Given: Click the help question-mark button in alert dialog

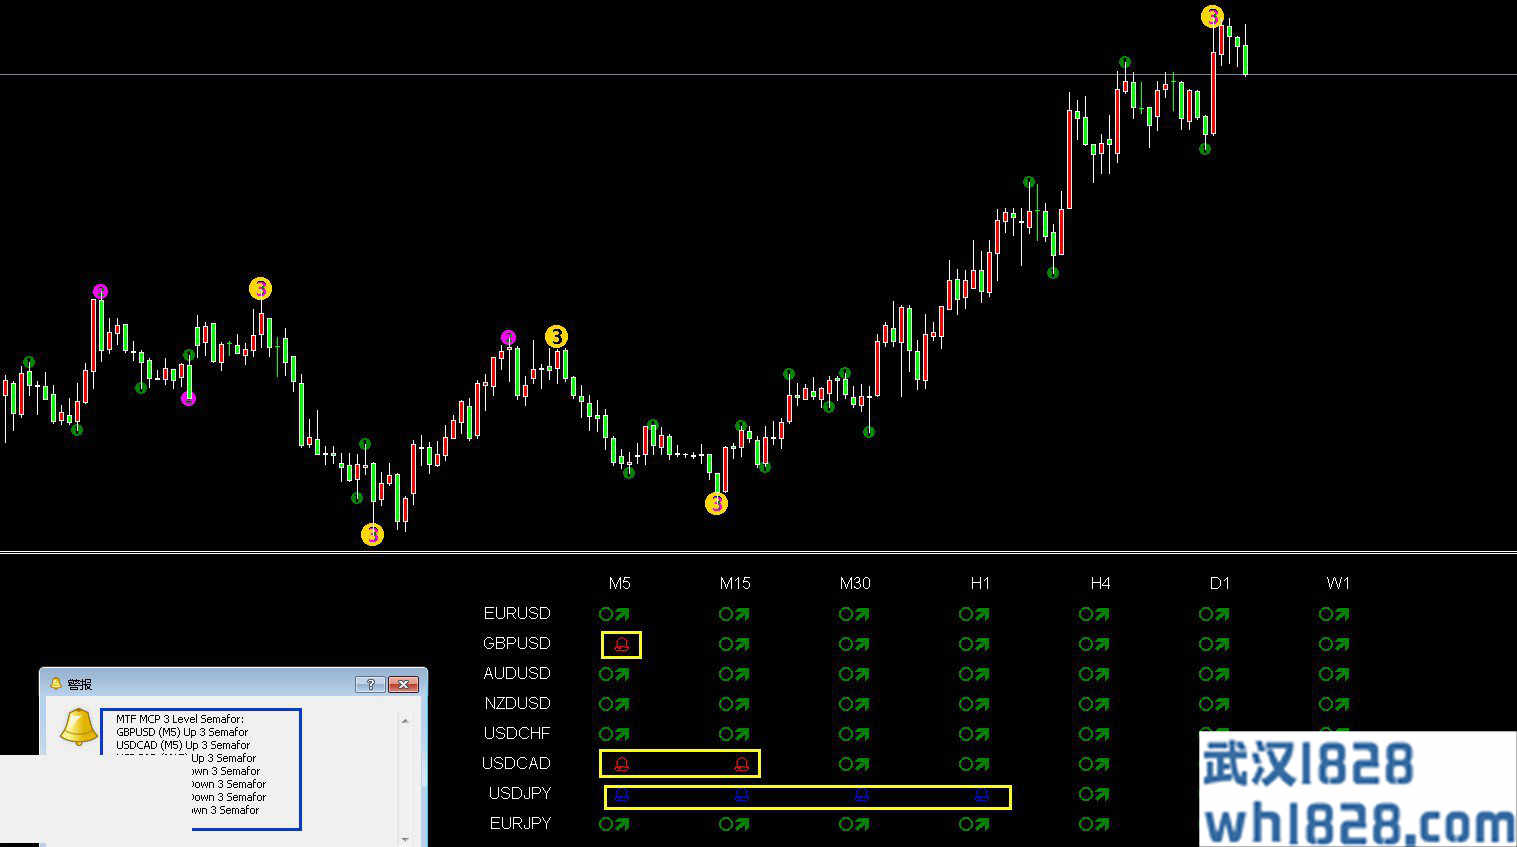Looking at the screenshot, I should 370,684.
